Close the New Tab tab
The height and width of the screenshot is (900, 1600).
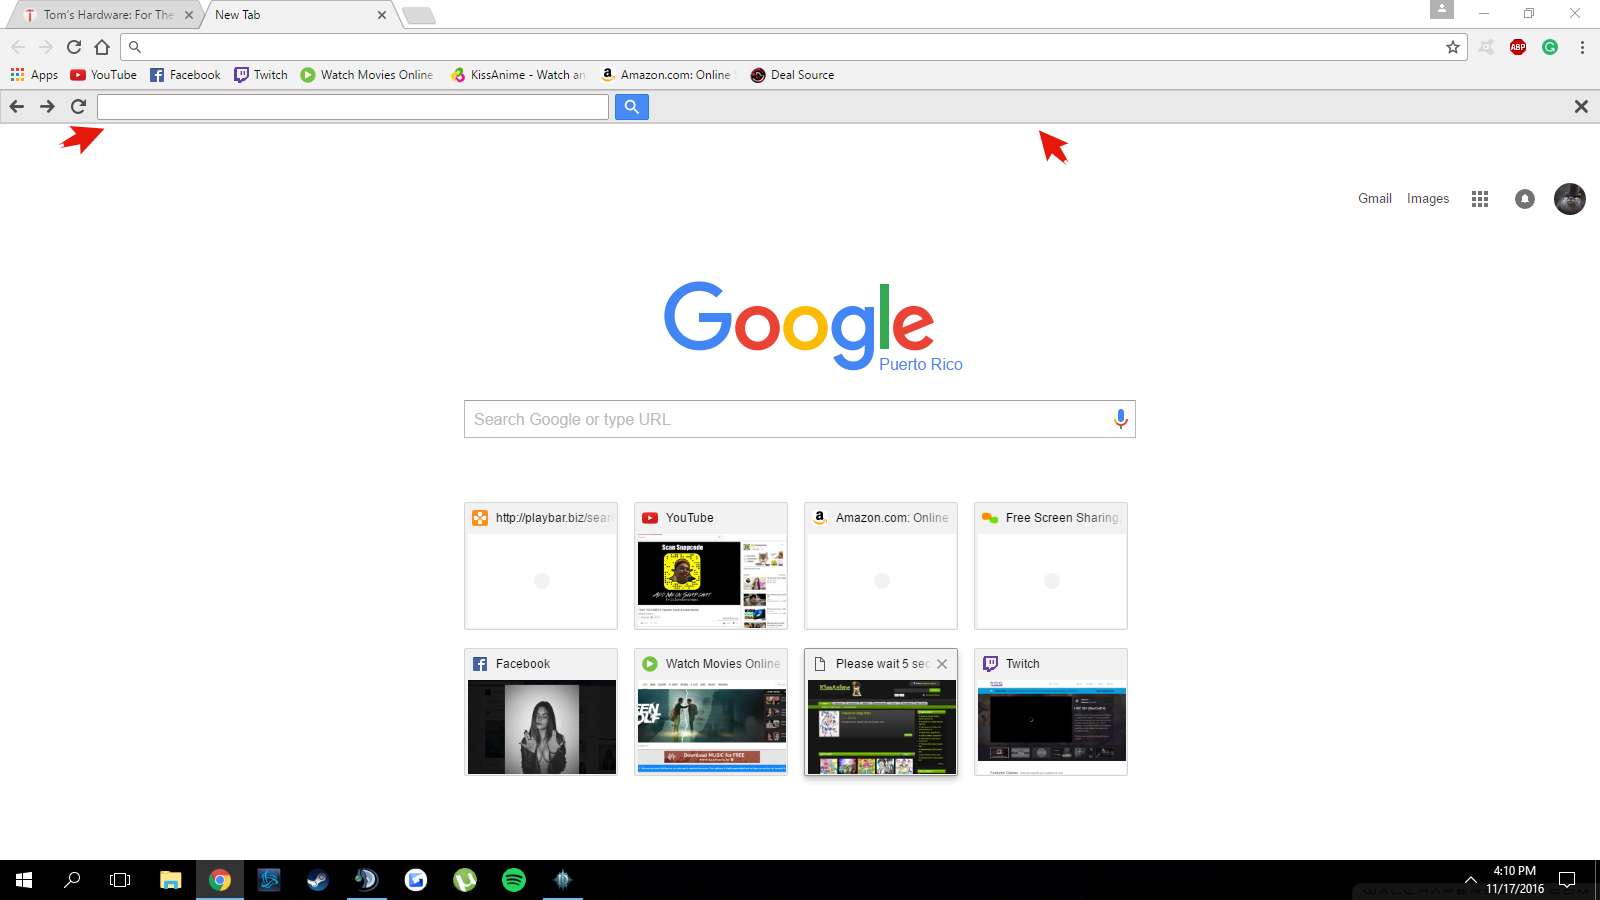point(382,15)
